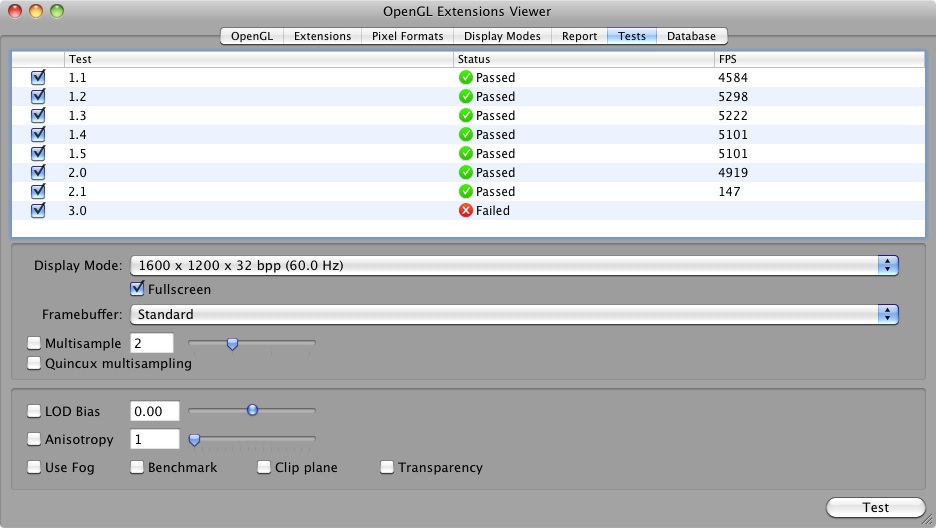The height and width of the screenshot is (528, 936).
Task: Click the green Passed icon for test 1.5
Action: click(x=466, y=153)
